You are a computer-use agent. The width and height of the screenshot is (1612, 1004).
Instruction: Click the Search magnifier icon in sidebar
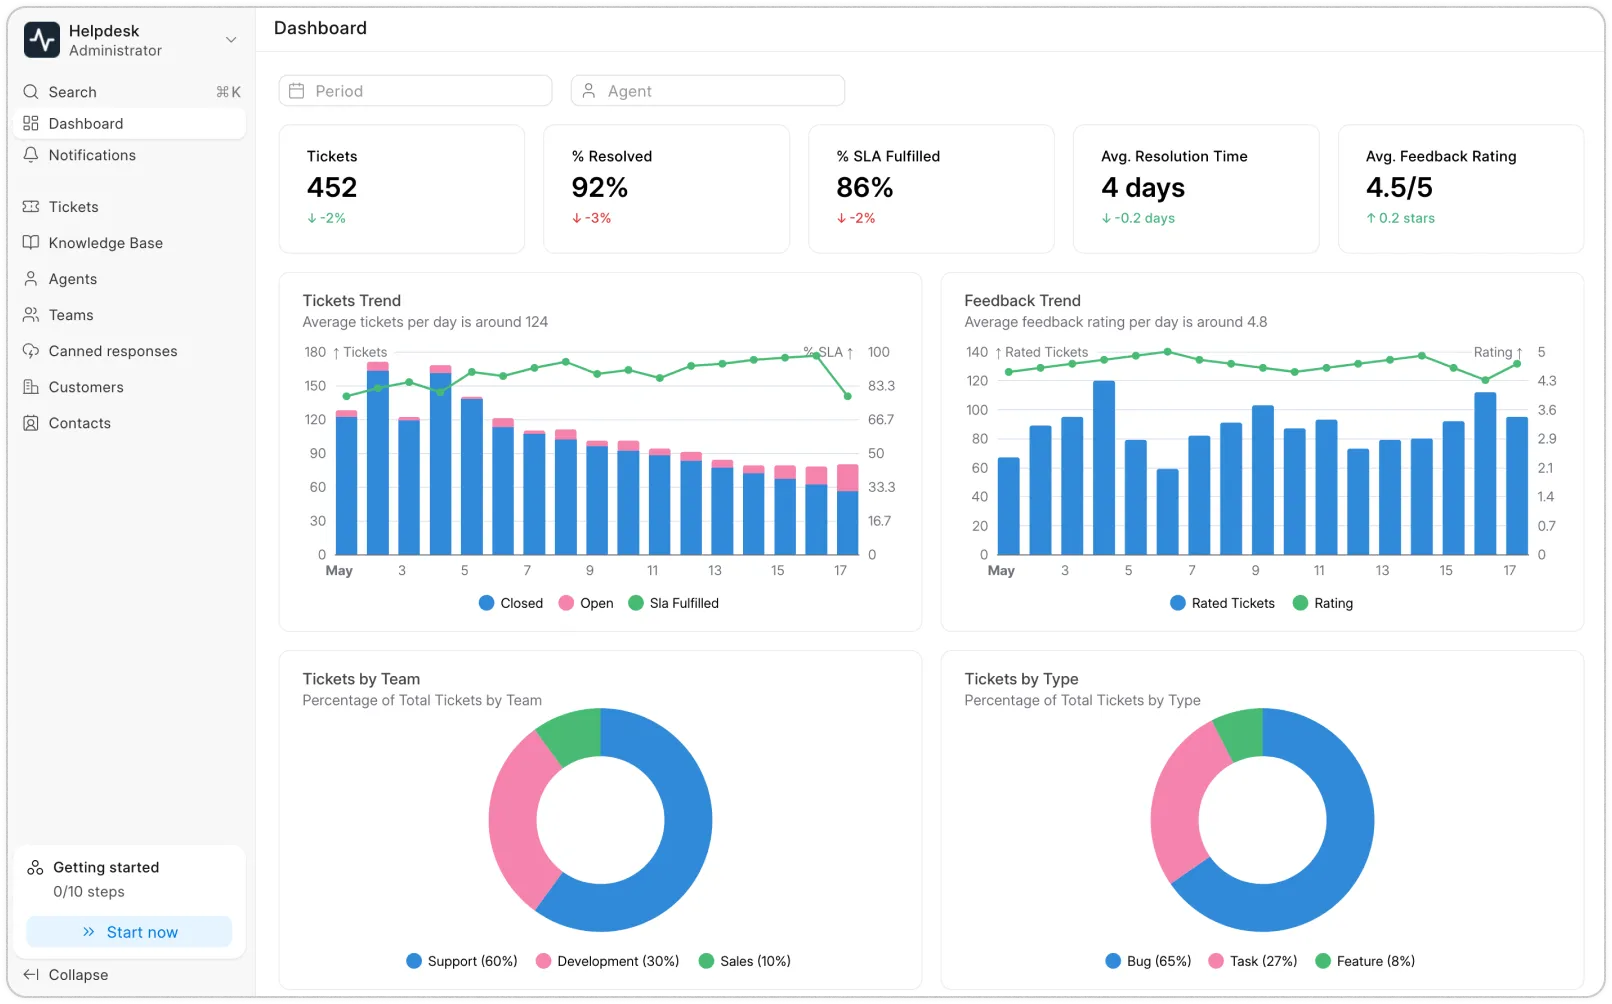tap(31, 92)
